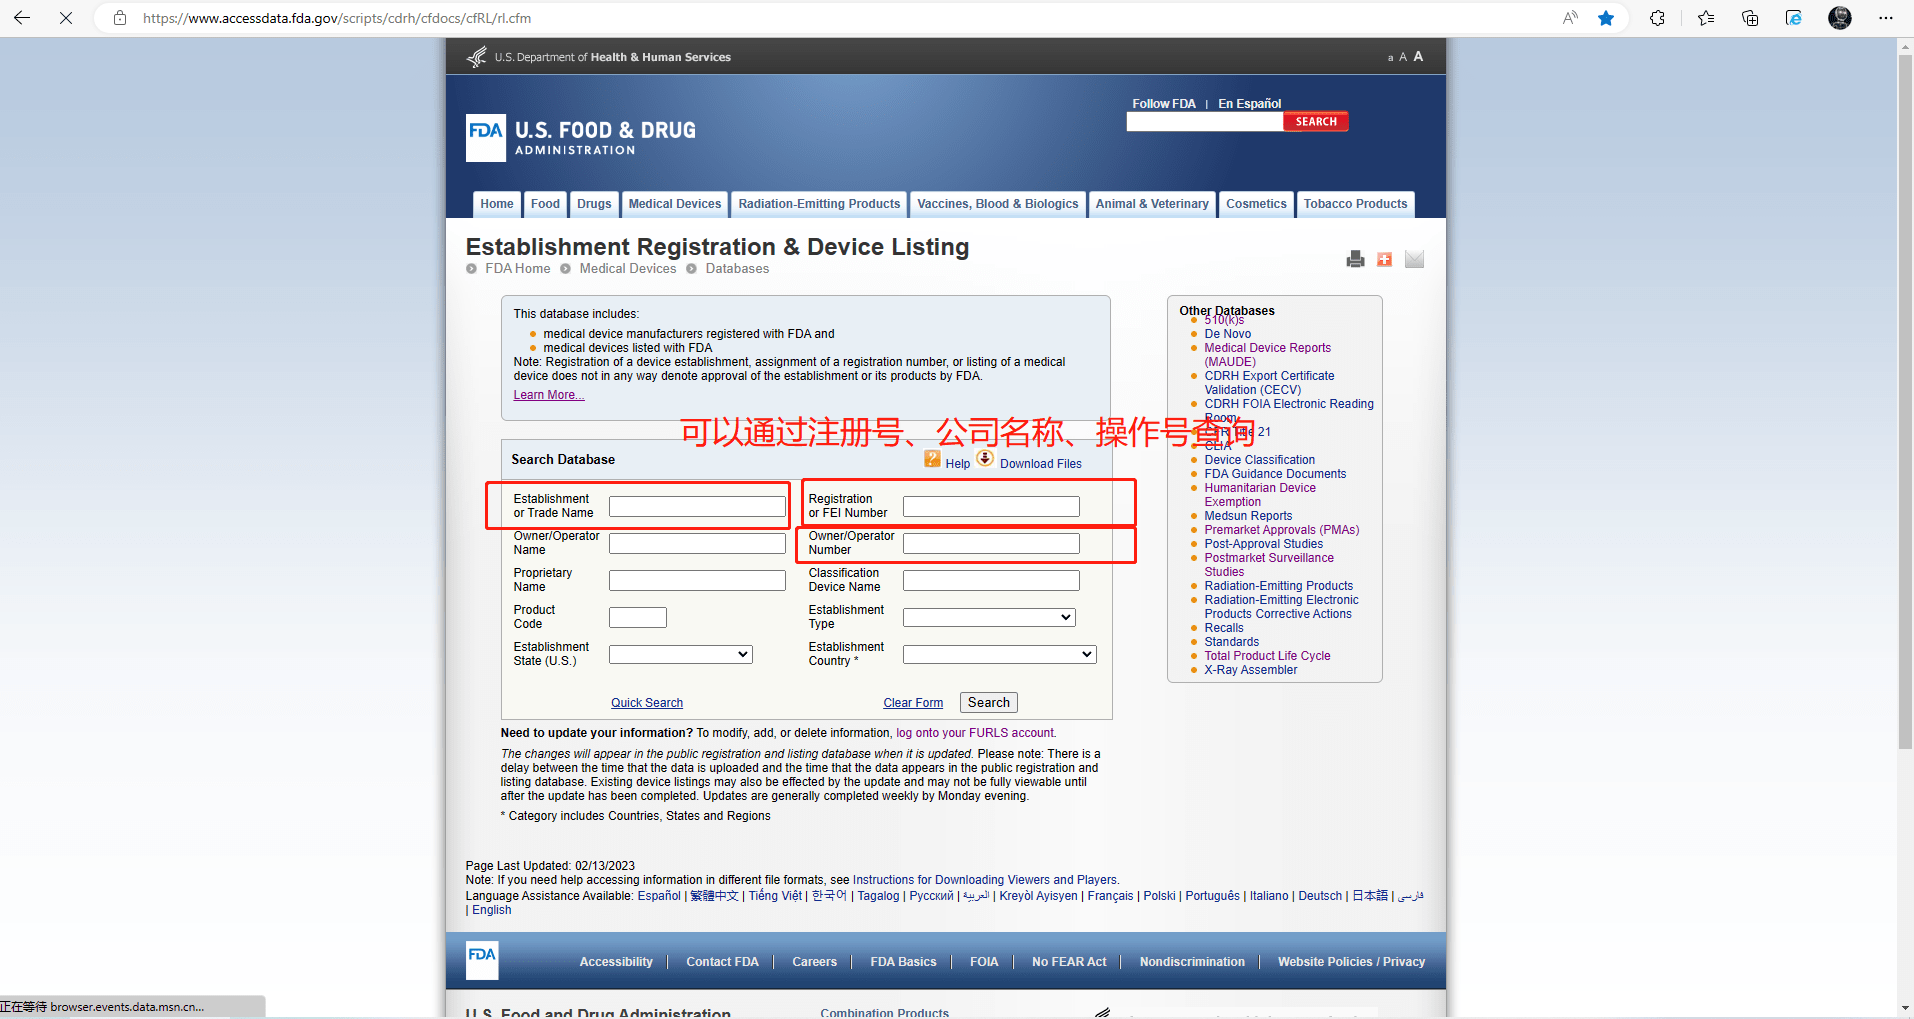Click the En Español link
The width and height of the screenshot is (1914, 1019).
1249,103
